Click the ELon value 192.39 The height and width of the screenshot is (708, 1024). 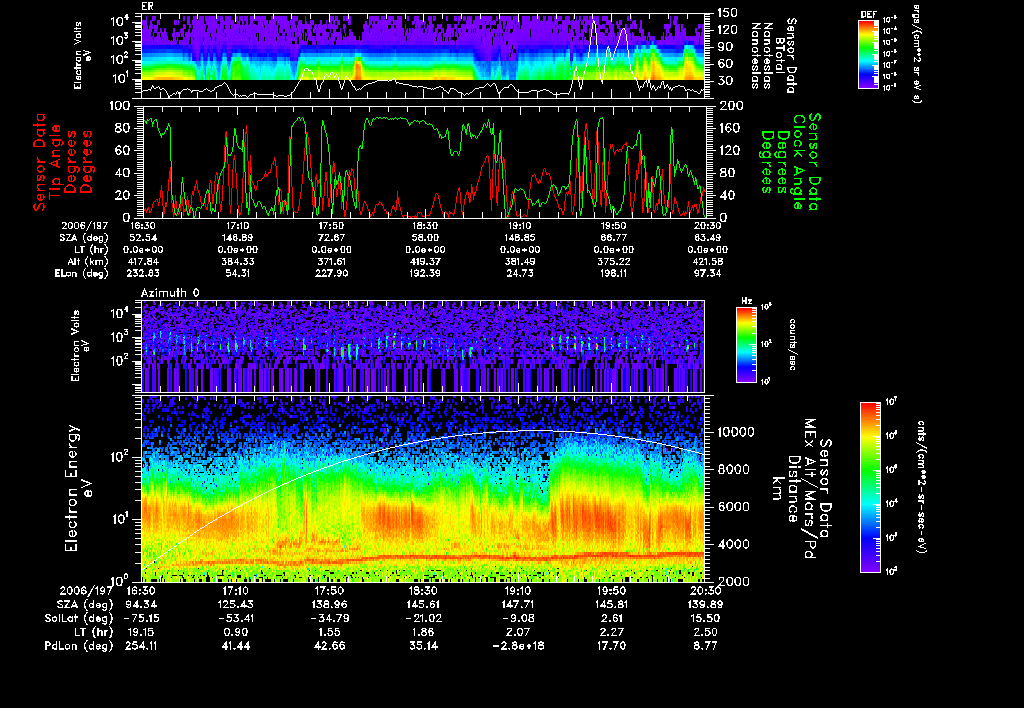tap(424, 273)
